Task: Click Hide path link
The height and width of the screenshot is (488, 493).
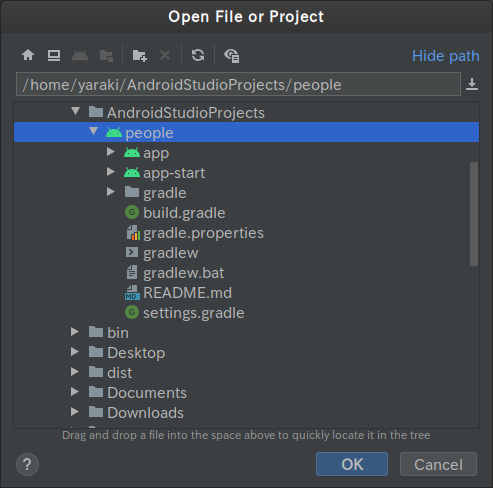Action: tap(446, 56)
